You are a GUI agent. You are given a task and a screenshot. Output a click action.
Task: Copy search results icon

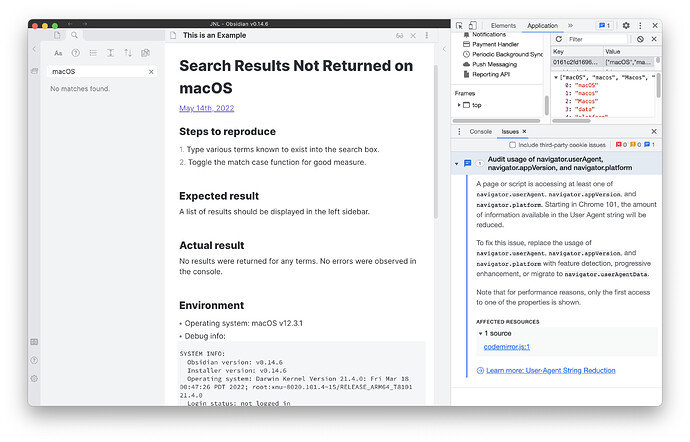click(145, 53)
